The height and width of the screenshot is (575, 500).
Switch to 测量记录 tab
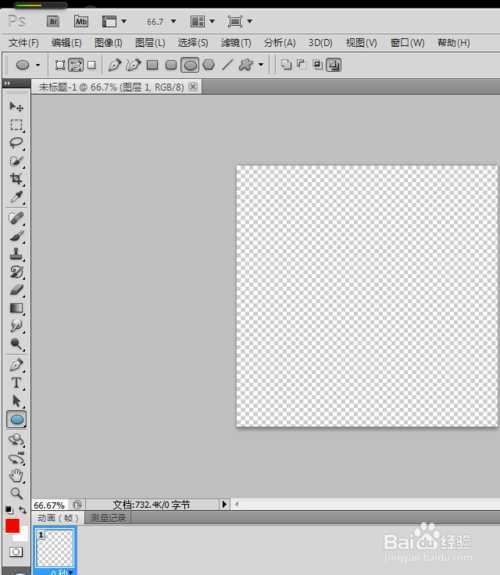[108, 517]
